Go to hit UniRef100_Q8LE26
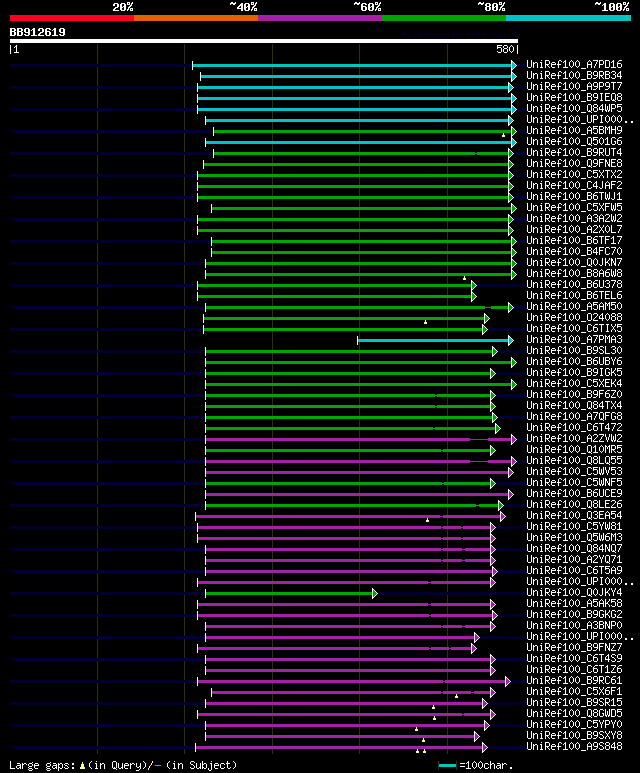This screenshot has height=773, width=640. tap(574, 504)
